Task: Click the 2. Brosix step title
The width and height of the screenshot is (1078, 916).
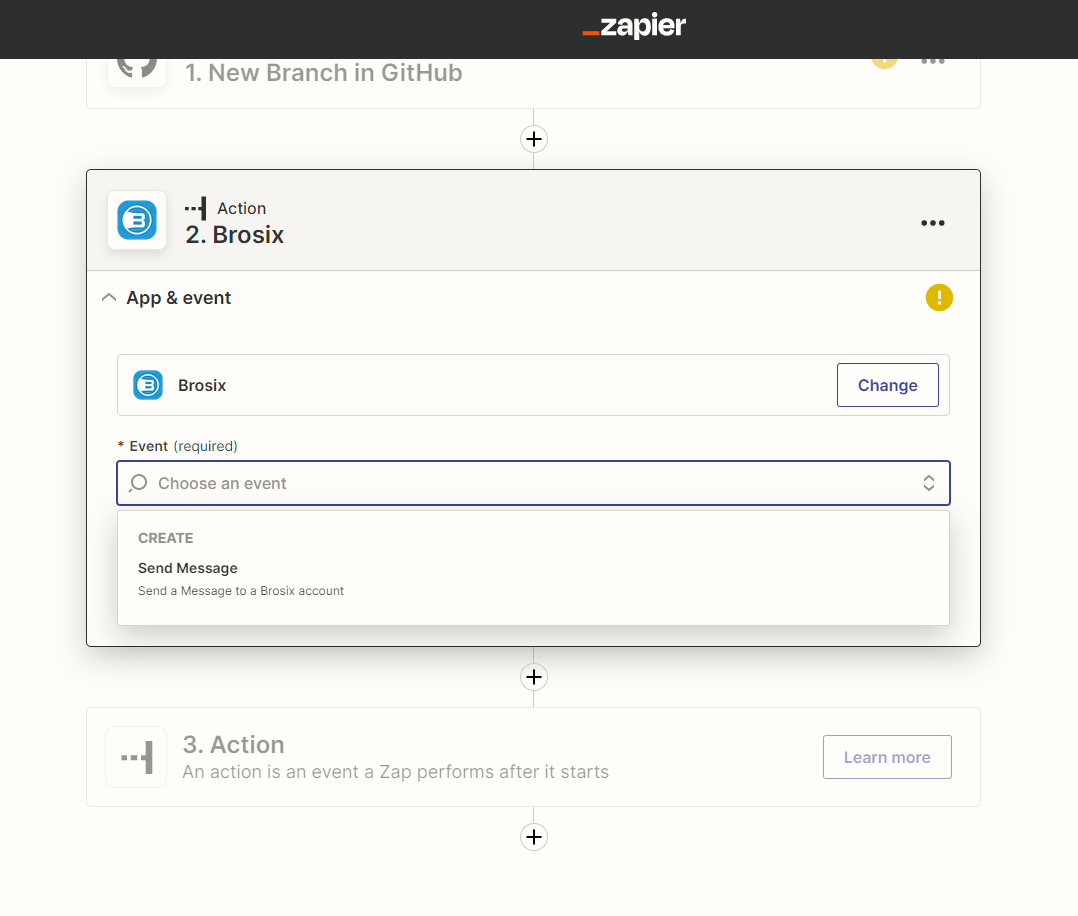Action: pyautogui.click(x=234, y=235)
